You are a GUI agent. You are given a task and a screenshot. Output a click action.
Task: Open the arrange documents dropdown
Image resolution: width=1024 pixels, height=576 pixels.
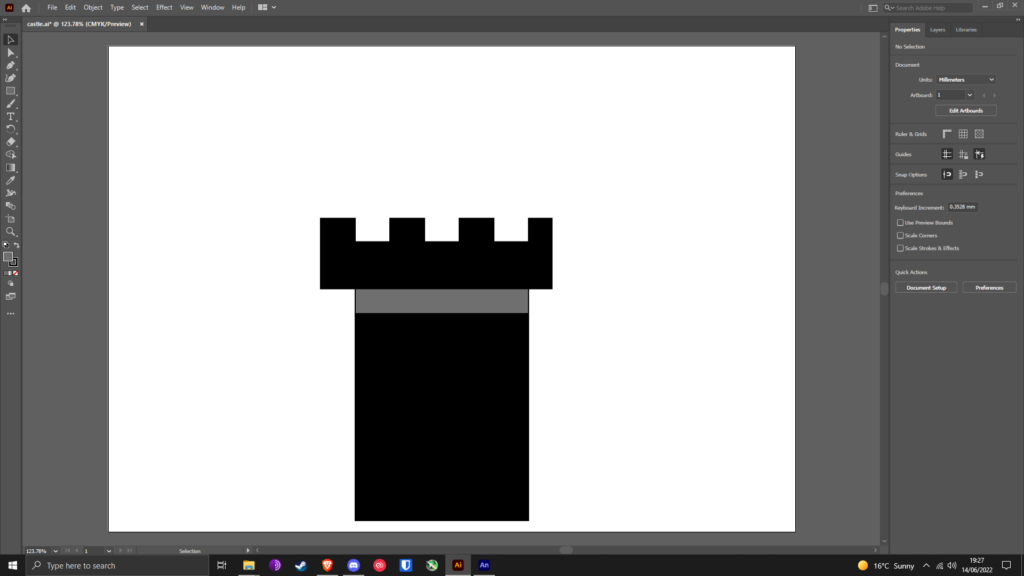266,7
